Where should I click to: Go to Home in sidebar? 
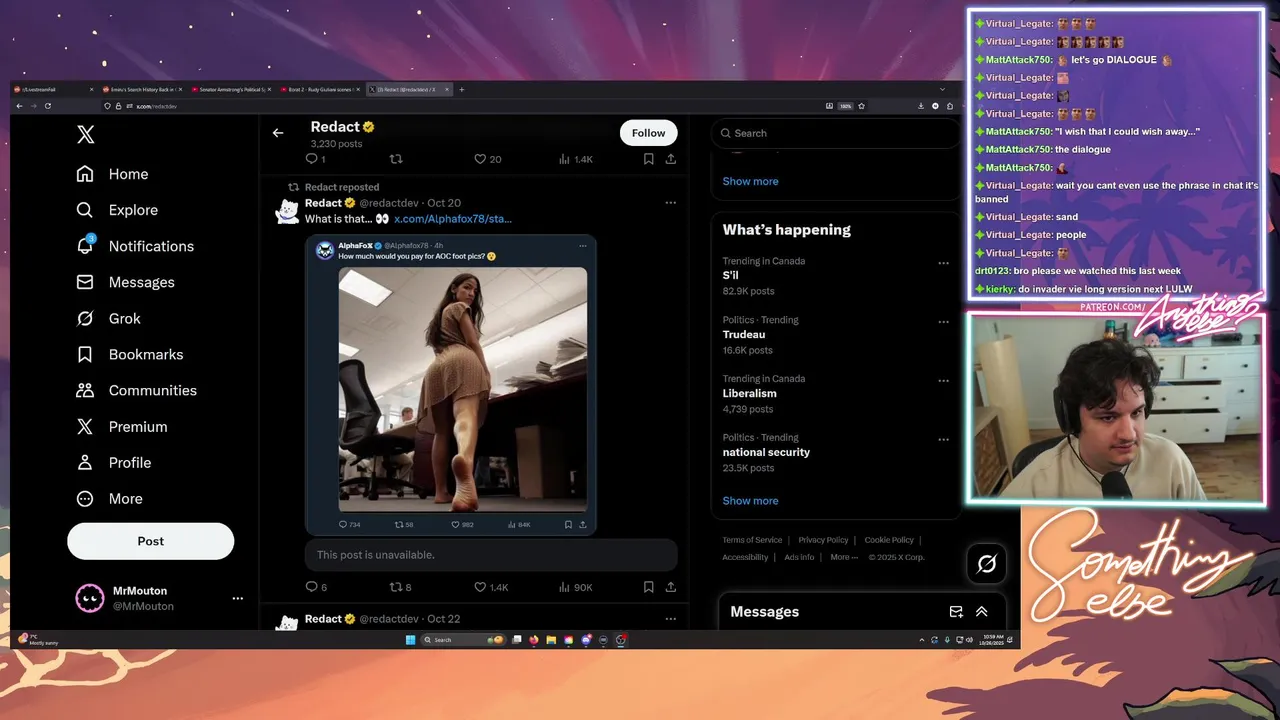(x=113, y=174)
